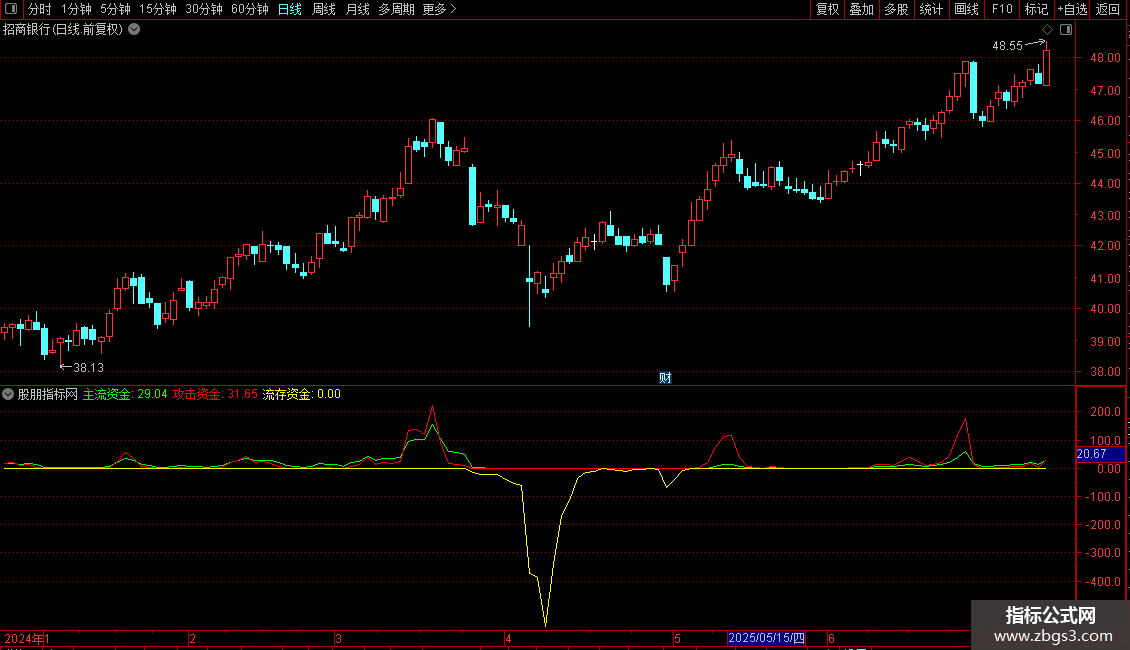Open F10 company information
Screen dimensions: 1130x650
coord(1002,9)
